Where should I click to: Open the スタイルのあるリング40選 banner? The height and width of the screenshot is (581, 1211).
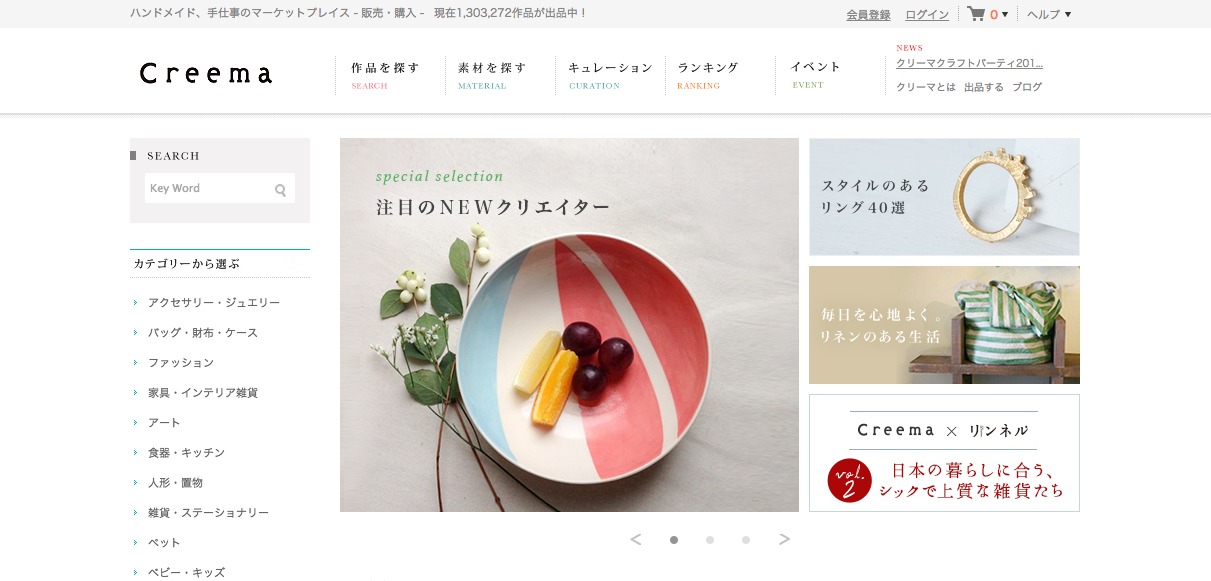click(x=944, y=197)
